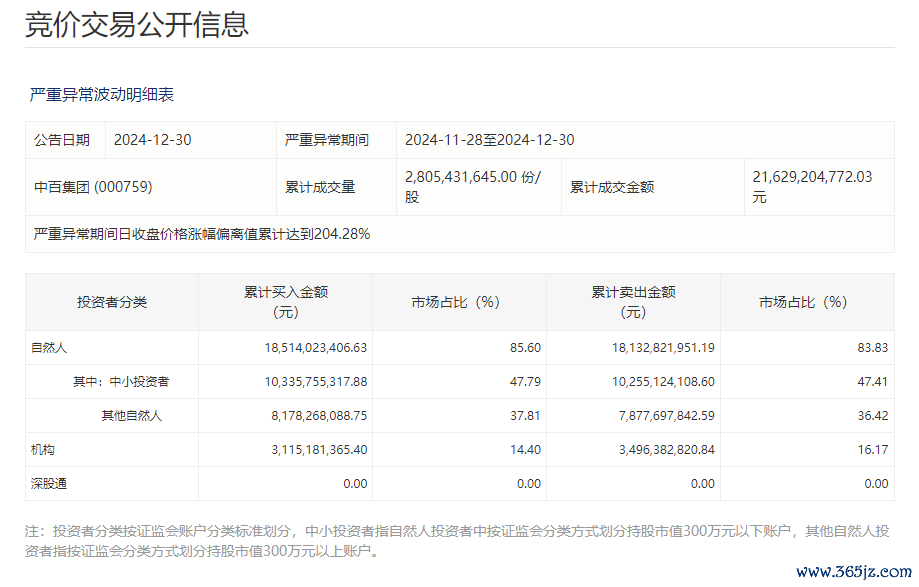Select sell amount 18,132,821,951.19

click(663, 348)
